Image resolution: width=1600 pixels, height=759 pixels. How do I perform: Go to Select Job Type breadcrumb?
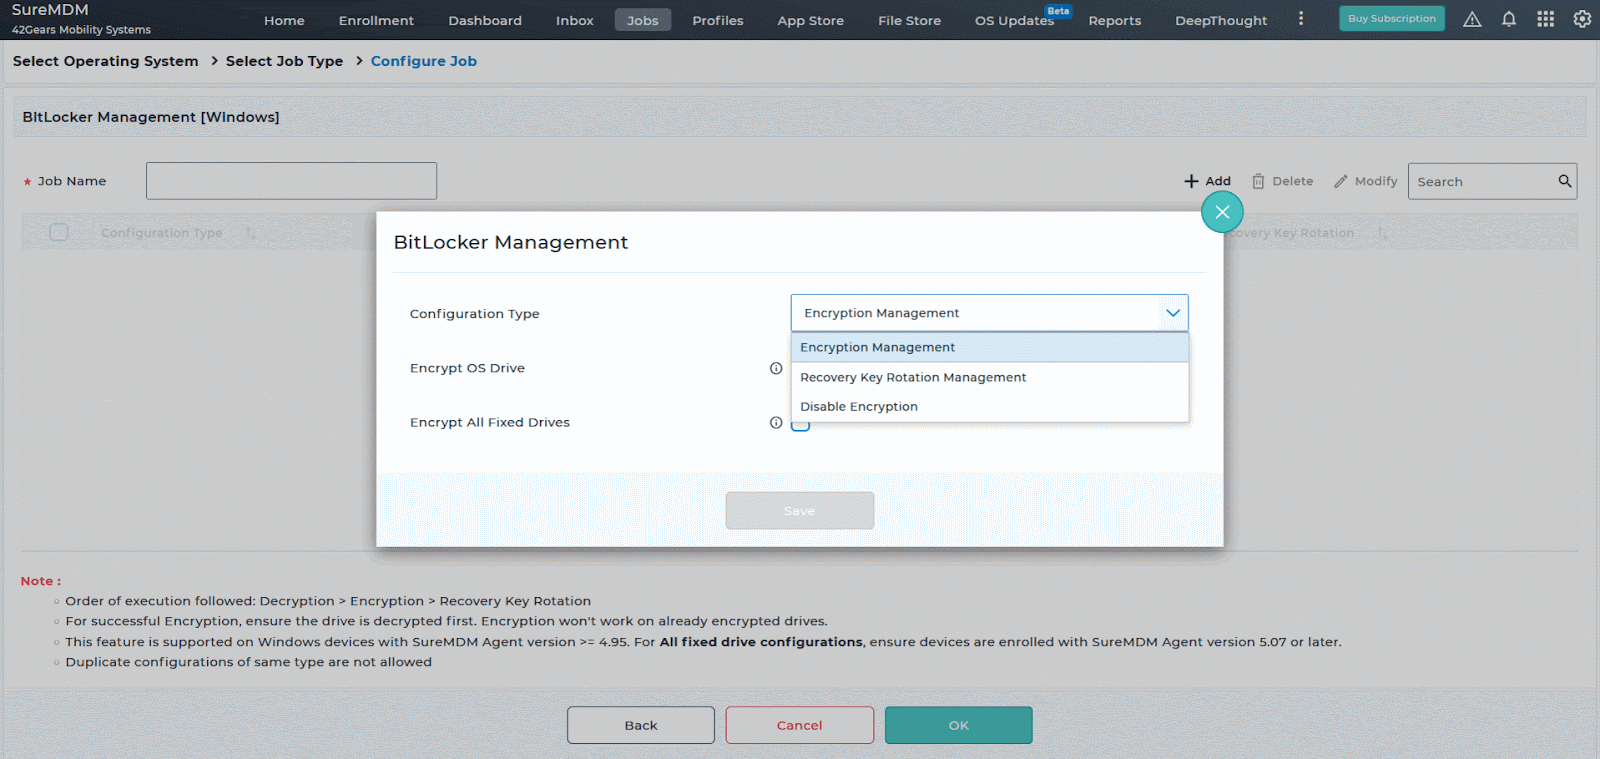pyautogui.click(x=284, y=61)
